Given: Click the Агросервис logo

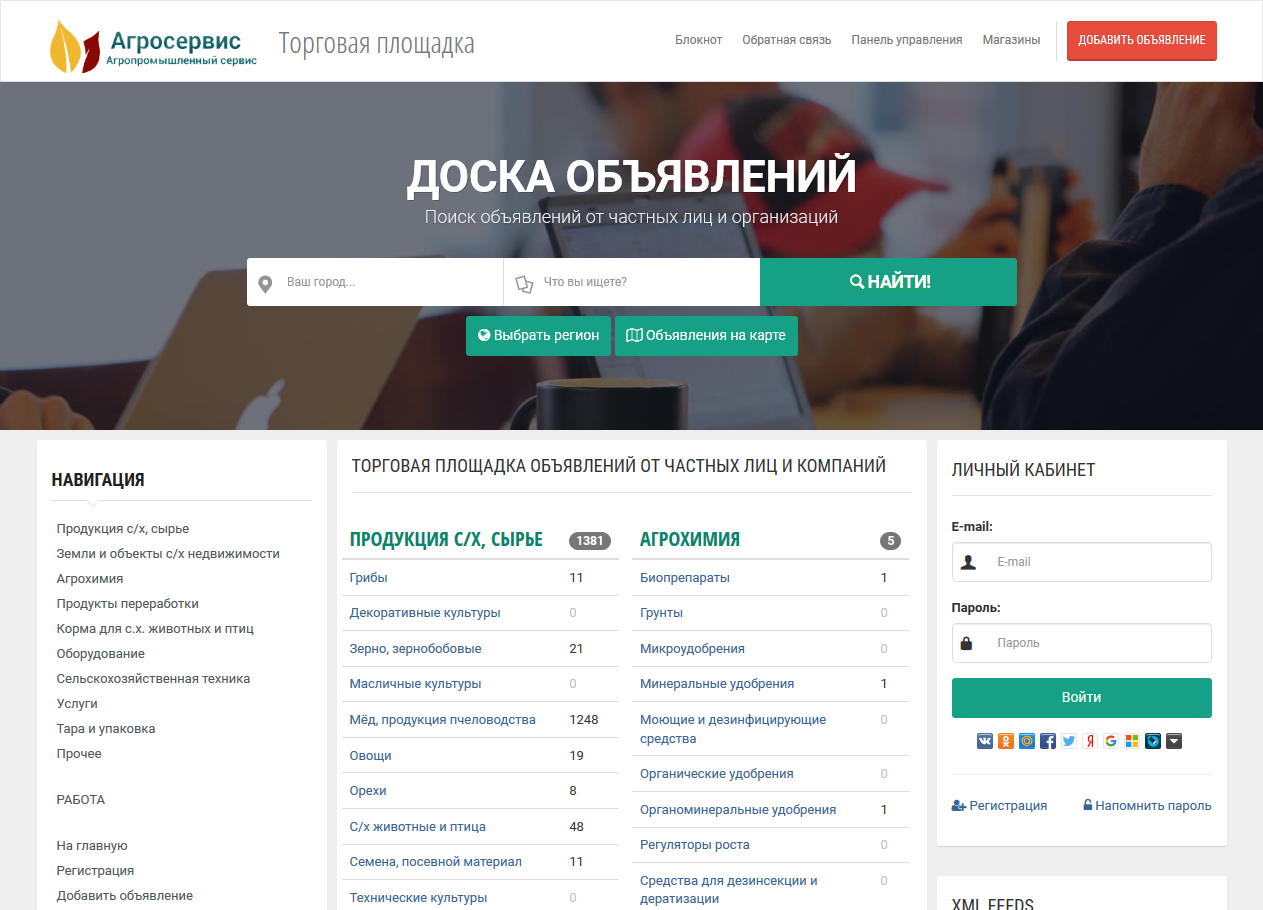Looking at the screenshot, I should [154, 46].
